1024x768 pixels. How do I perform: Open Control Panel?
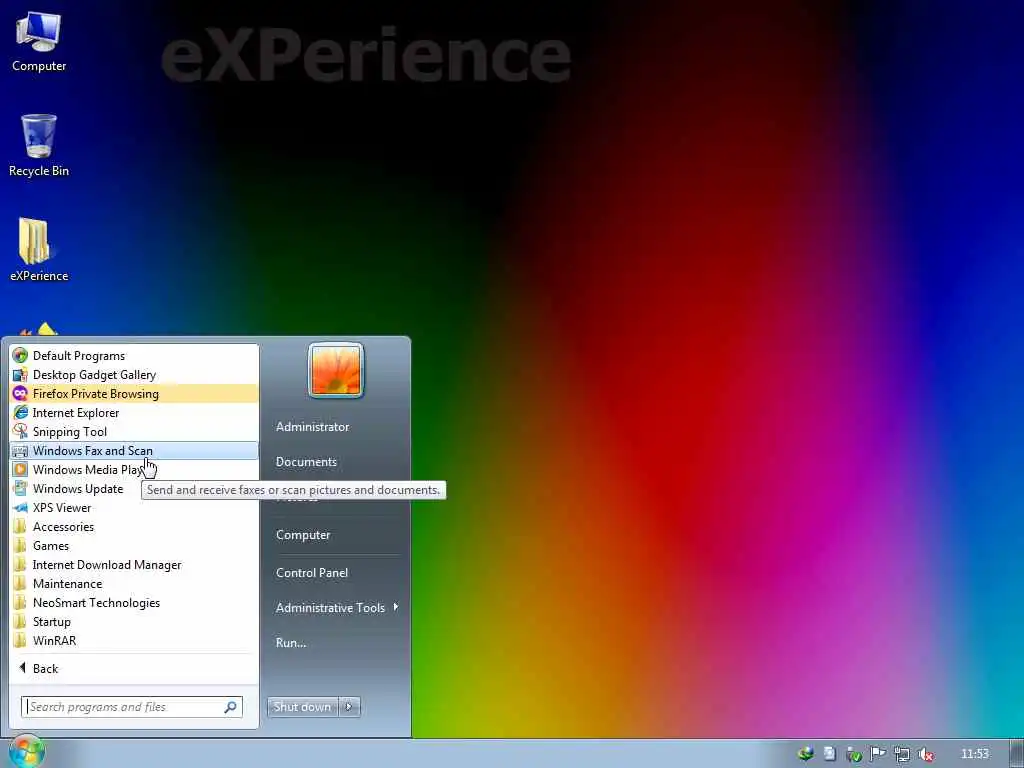point(312,573)
